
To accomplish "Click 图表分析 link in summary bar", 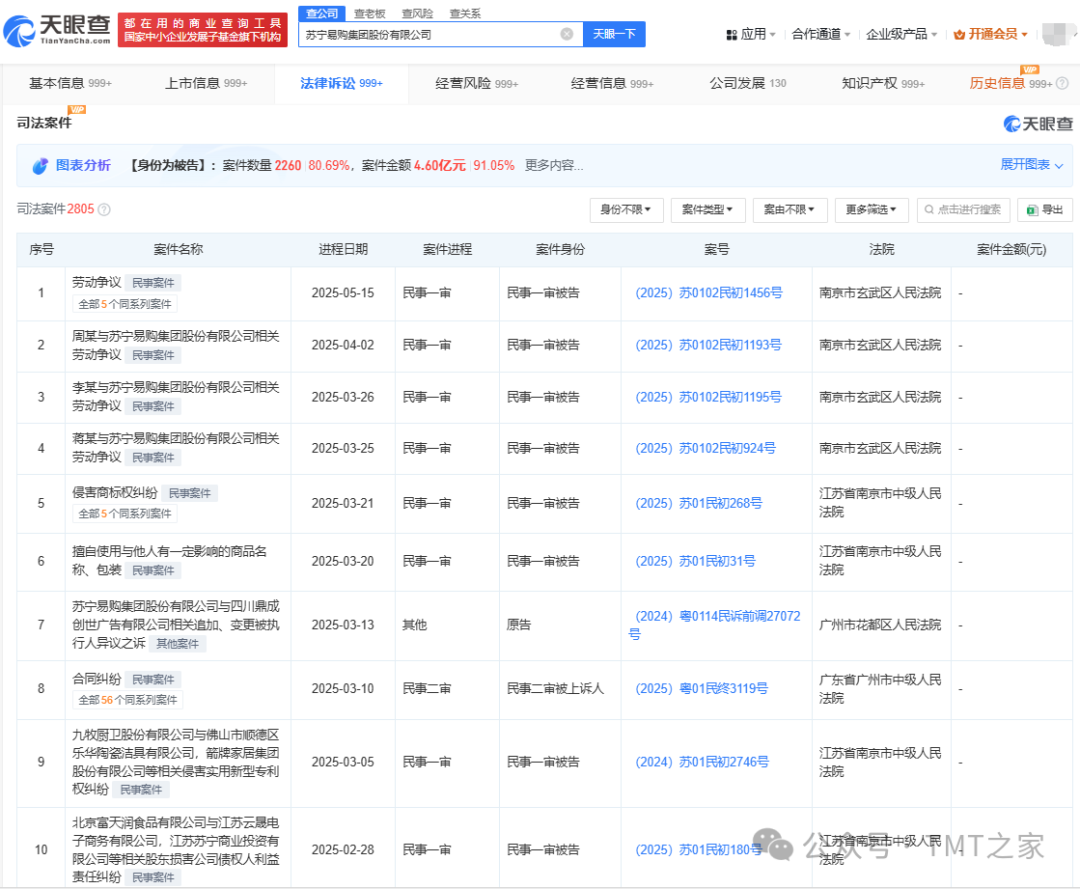I will (x=83, y=165).
